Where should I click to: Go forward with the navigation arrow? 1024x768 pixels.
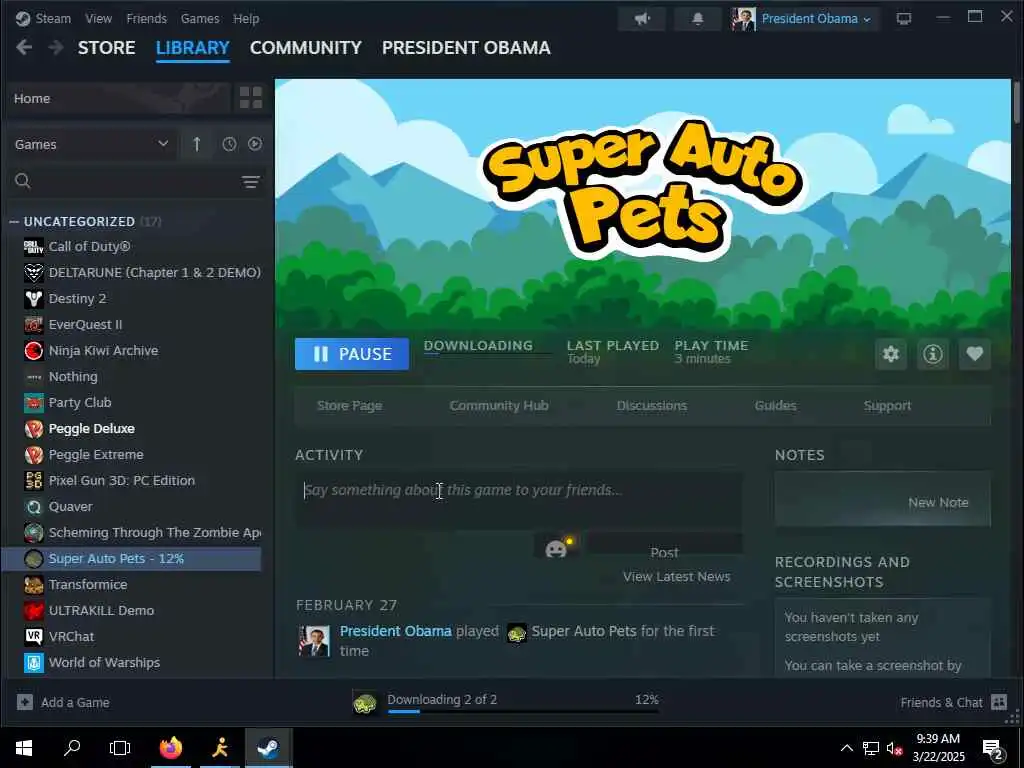[56, 48]
